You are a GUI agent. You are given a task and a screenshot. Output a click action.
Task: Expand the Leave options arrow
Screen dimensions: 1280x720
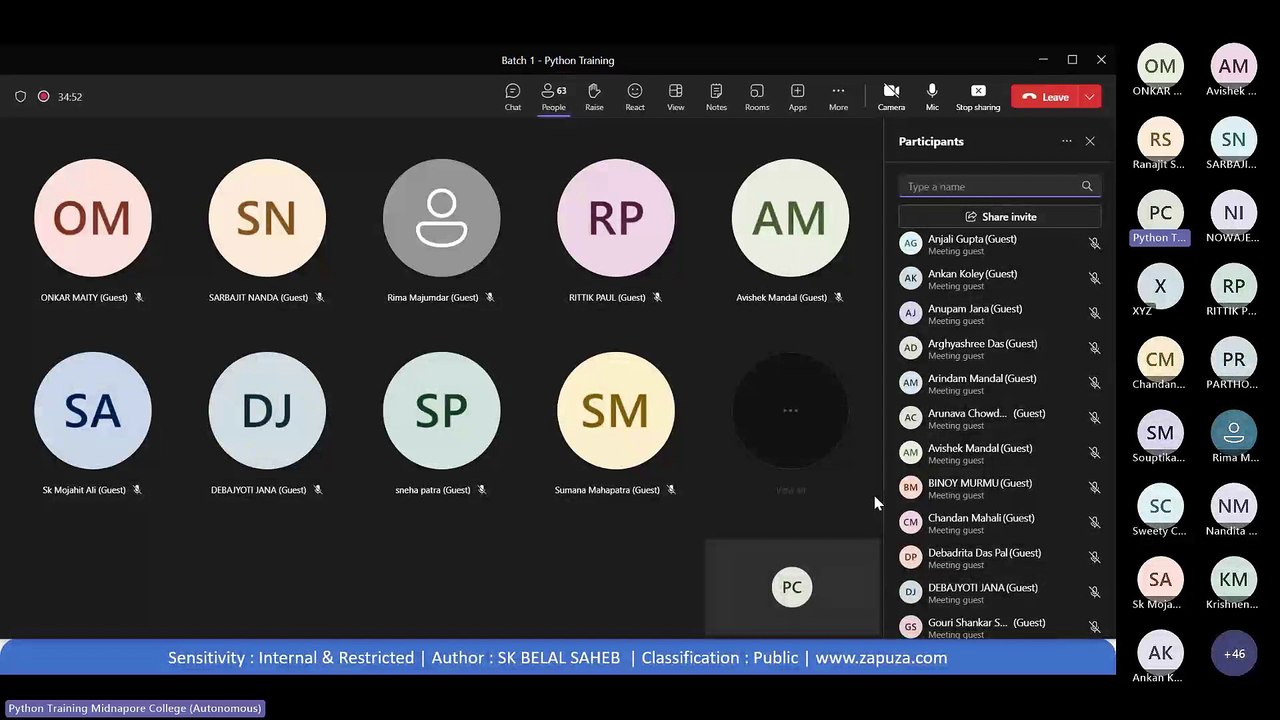(1090, 97)
